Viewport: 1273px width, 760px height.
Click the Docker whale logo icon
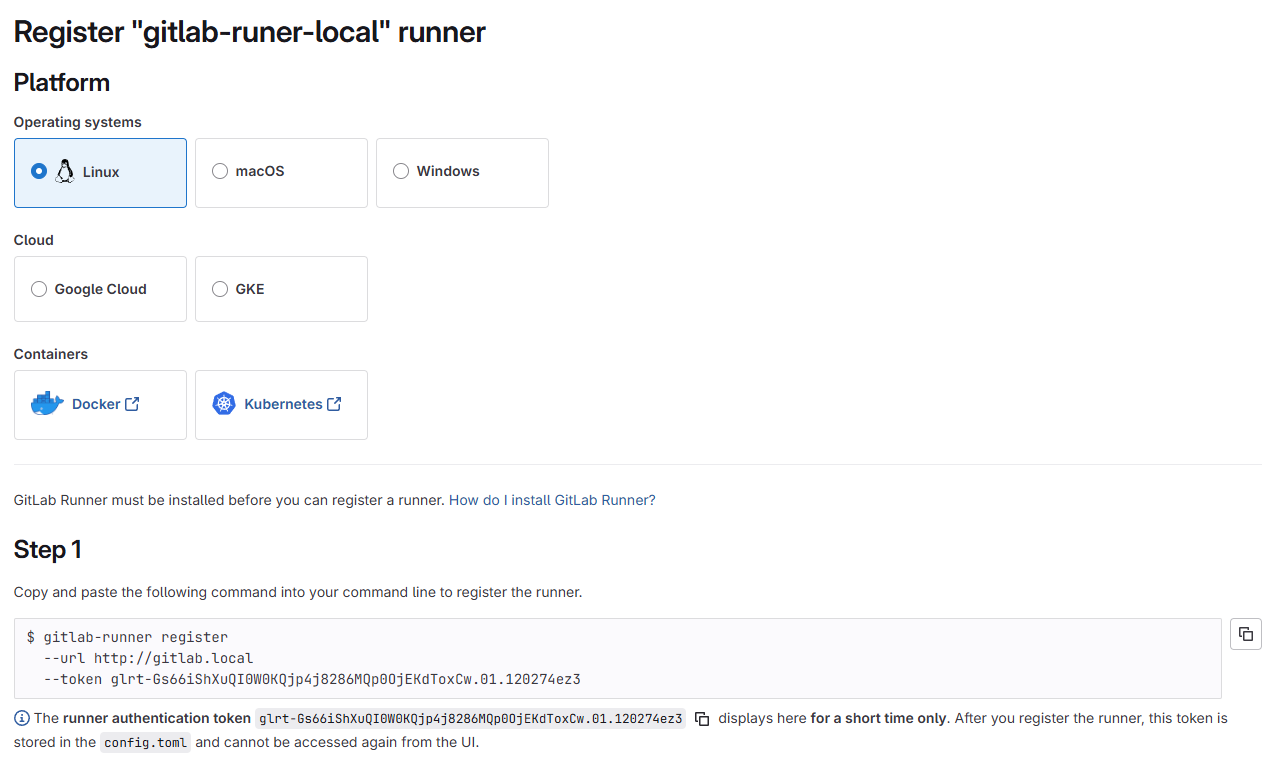point(47,404)
